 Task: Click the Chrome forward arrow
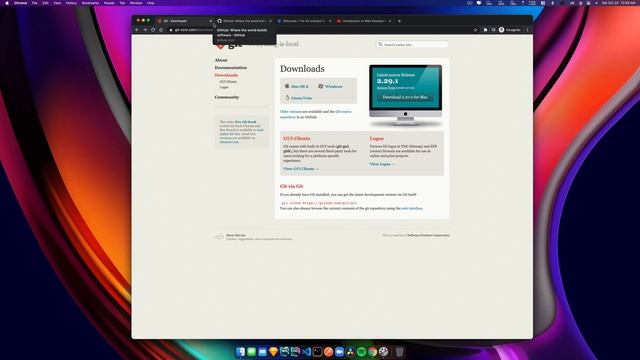[x=144, y=30]
